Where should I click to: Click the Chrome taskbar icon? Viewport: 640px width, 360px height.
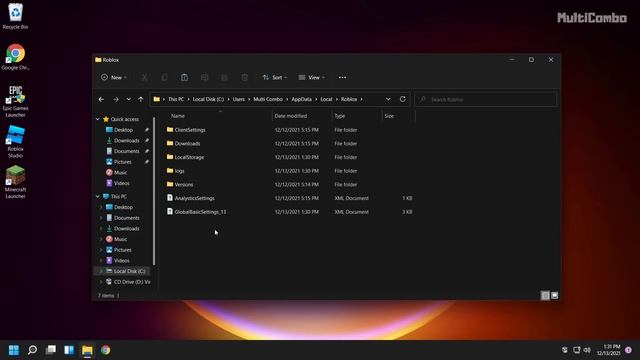(x=105, y=350)
